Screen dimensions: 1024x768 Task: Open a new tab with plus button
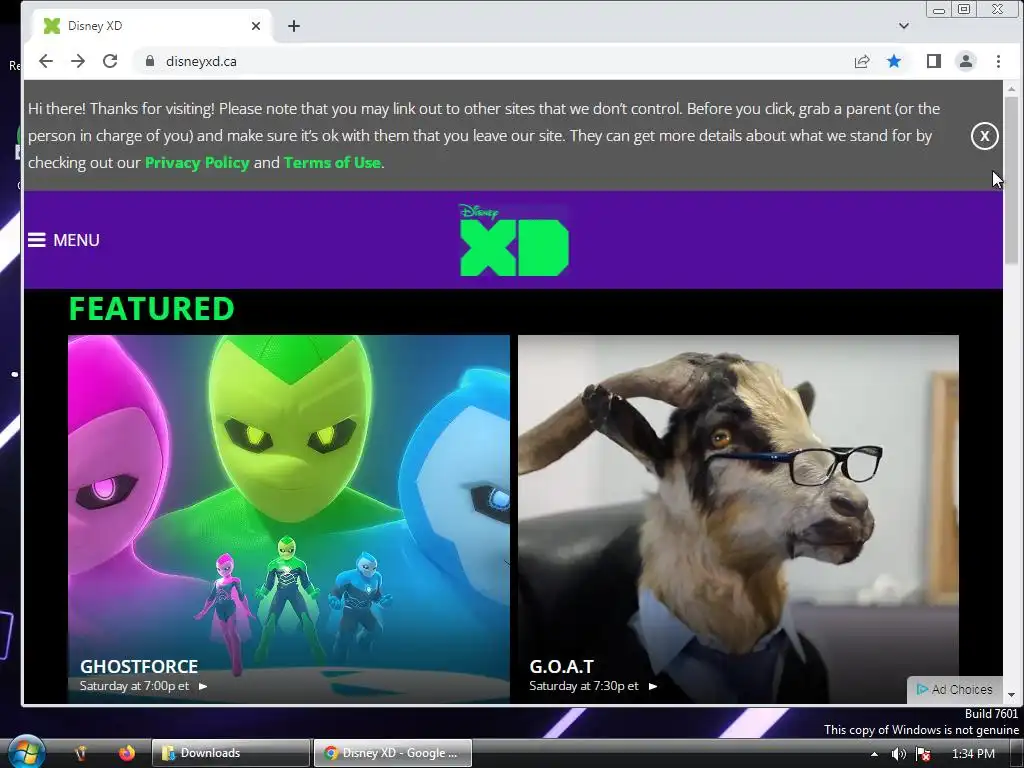294,26
